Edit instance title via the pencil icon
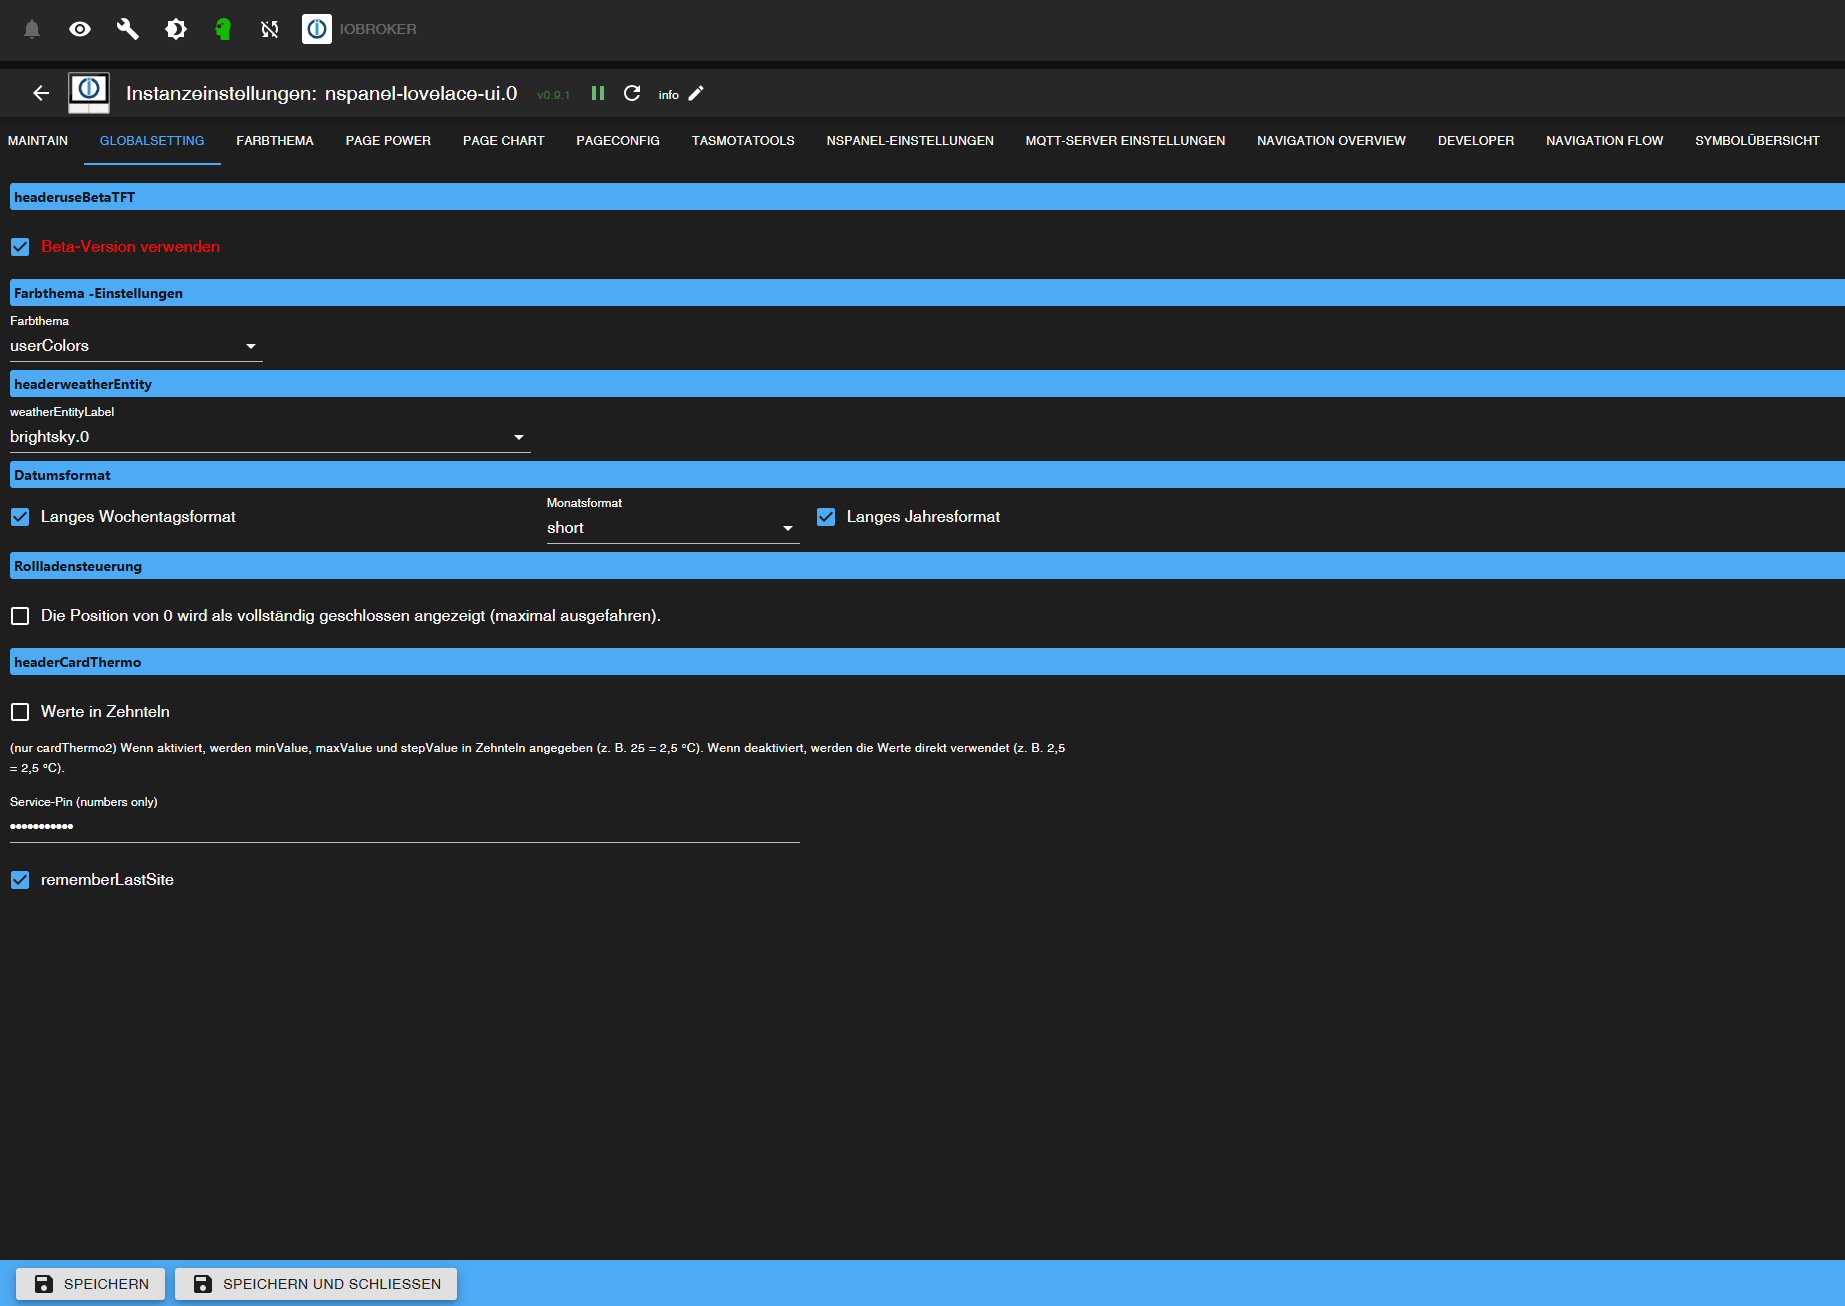The height and width of the screenshot is (1306, 1845). 697,93
